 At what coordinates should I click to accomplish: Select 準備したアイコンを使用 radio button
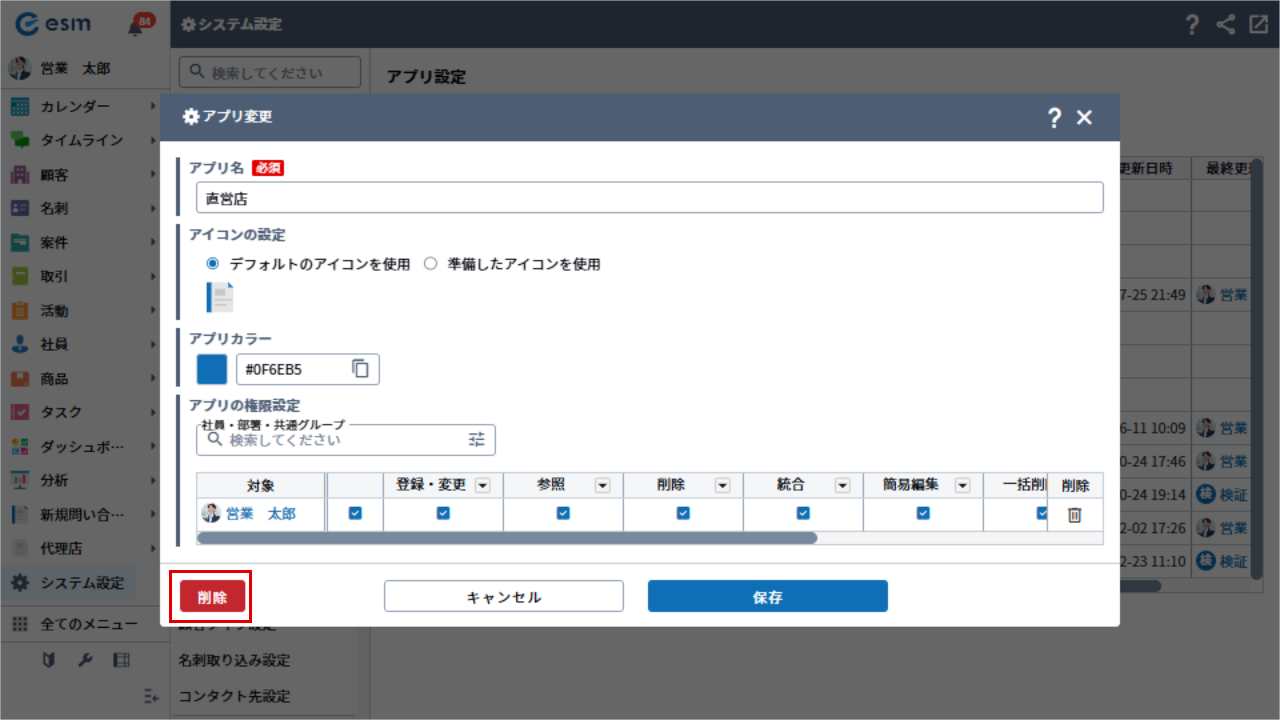pos(431,265)
